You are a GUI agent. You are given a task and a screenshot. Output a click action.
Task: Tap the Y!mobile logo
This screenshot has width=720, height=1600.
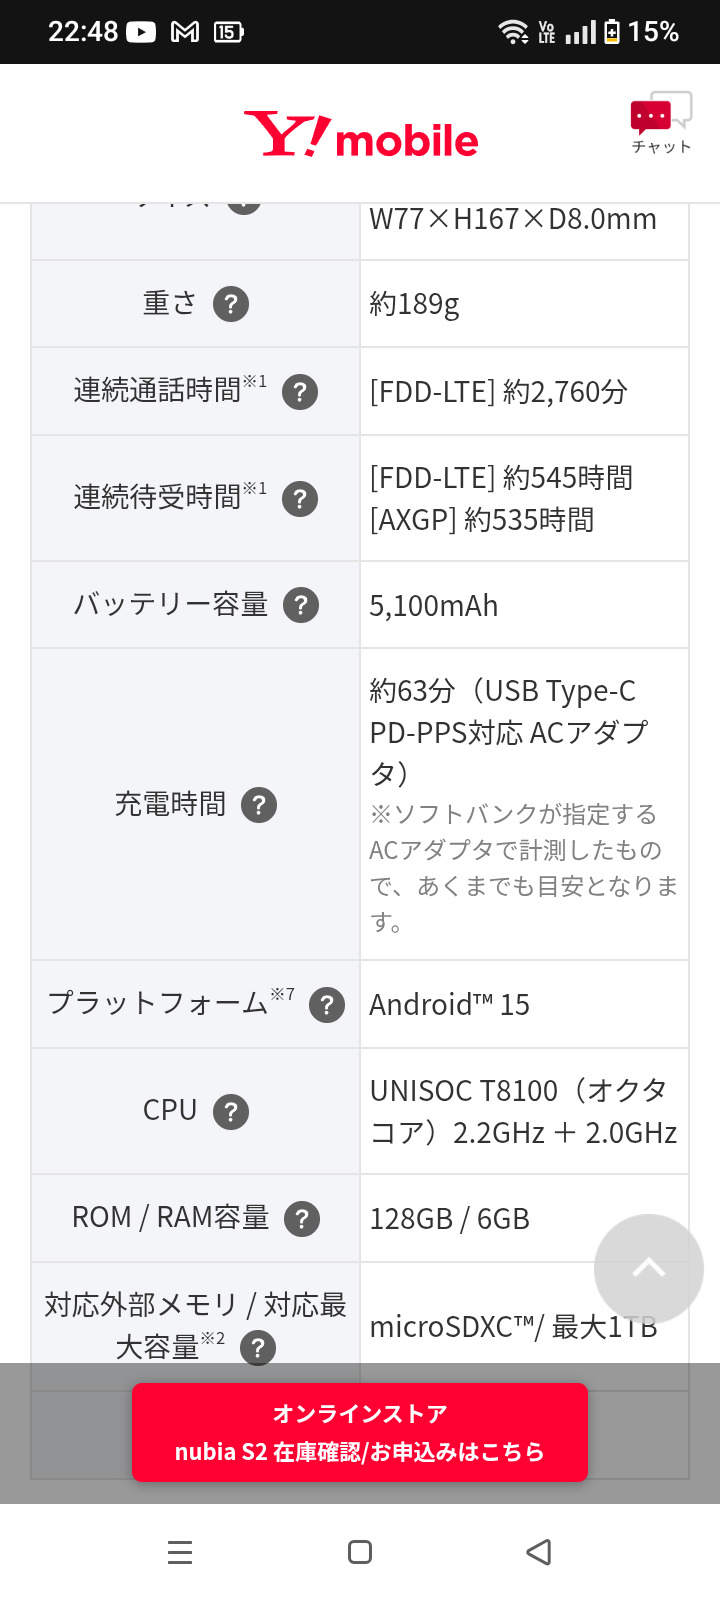pyautogui.click(x=361, y=136)
